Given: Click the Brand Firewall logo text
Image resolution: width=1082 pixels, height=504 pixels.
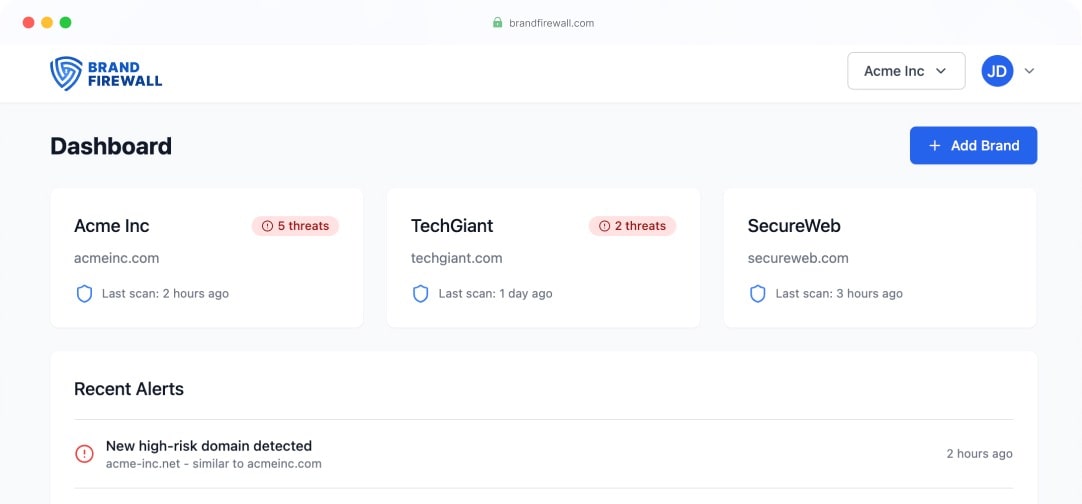Looking at the screenshot, I should pos(125,74).
